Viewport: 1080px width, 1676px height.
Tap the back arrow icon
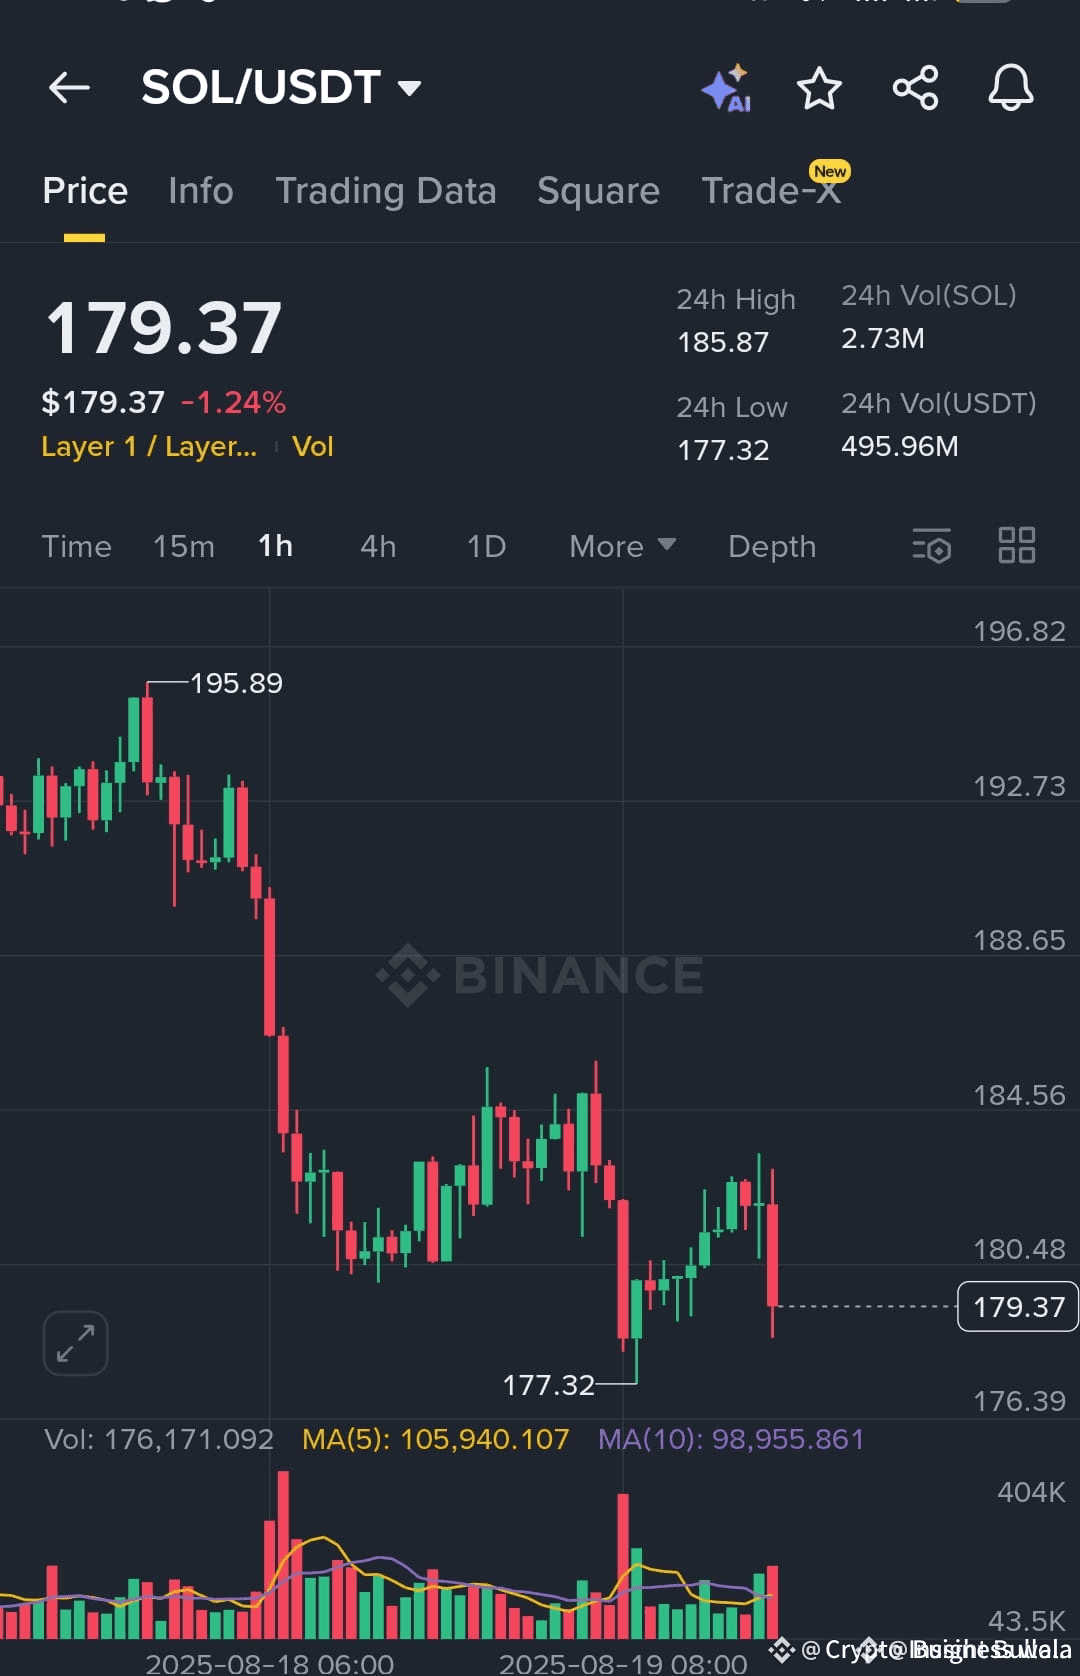coord(69,88)
